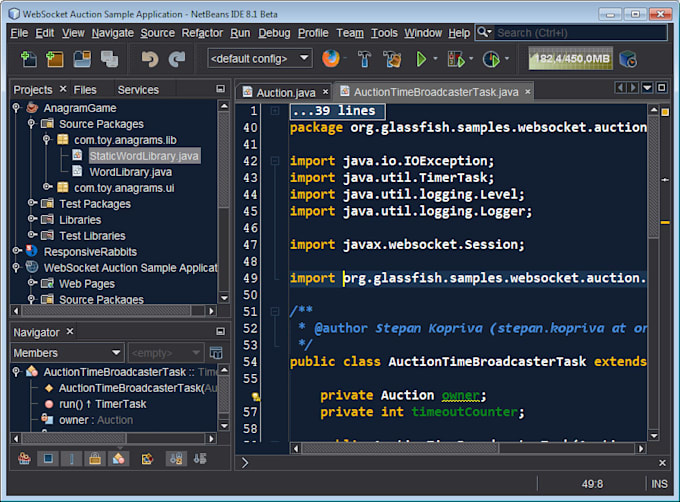Click the Undo arrow icon

150,59
